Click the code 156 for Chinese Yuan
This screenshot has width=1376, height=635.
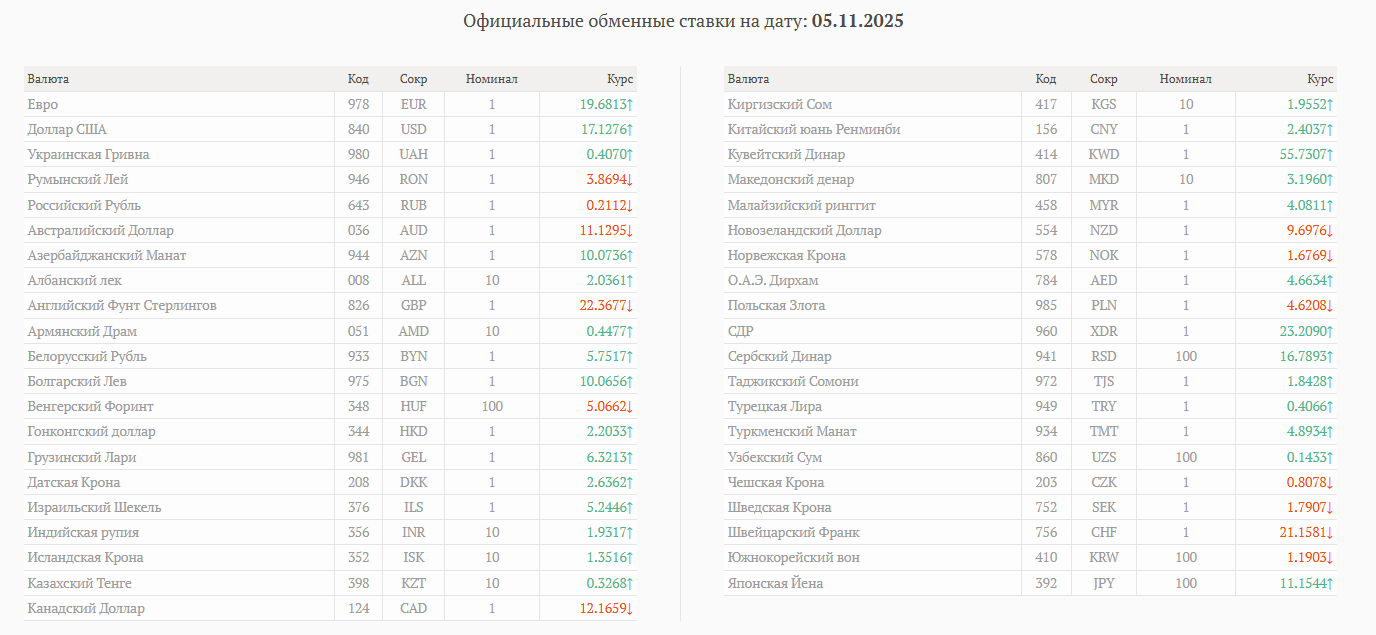tap(1046, 130)
